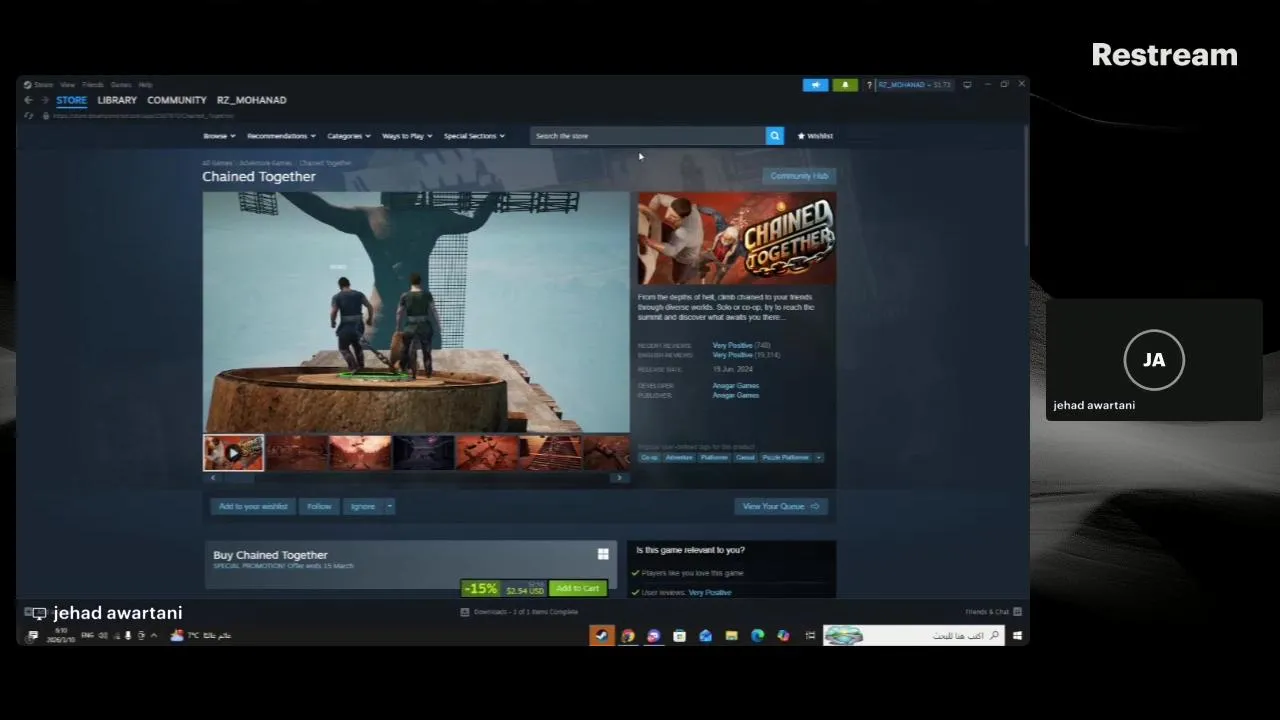
Task: Open the Microsoft Store taskbar icon
Action: [679, 636]
